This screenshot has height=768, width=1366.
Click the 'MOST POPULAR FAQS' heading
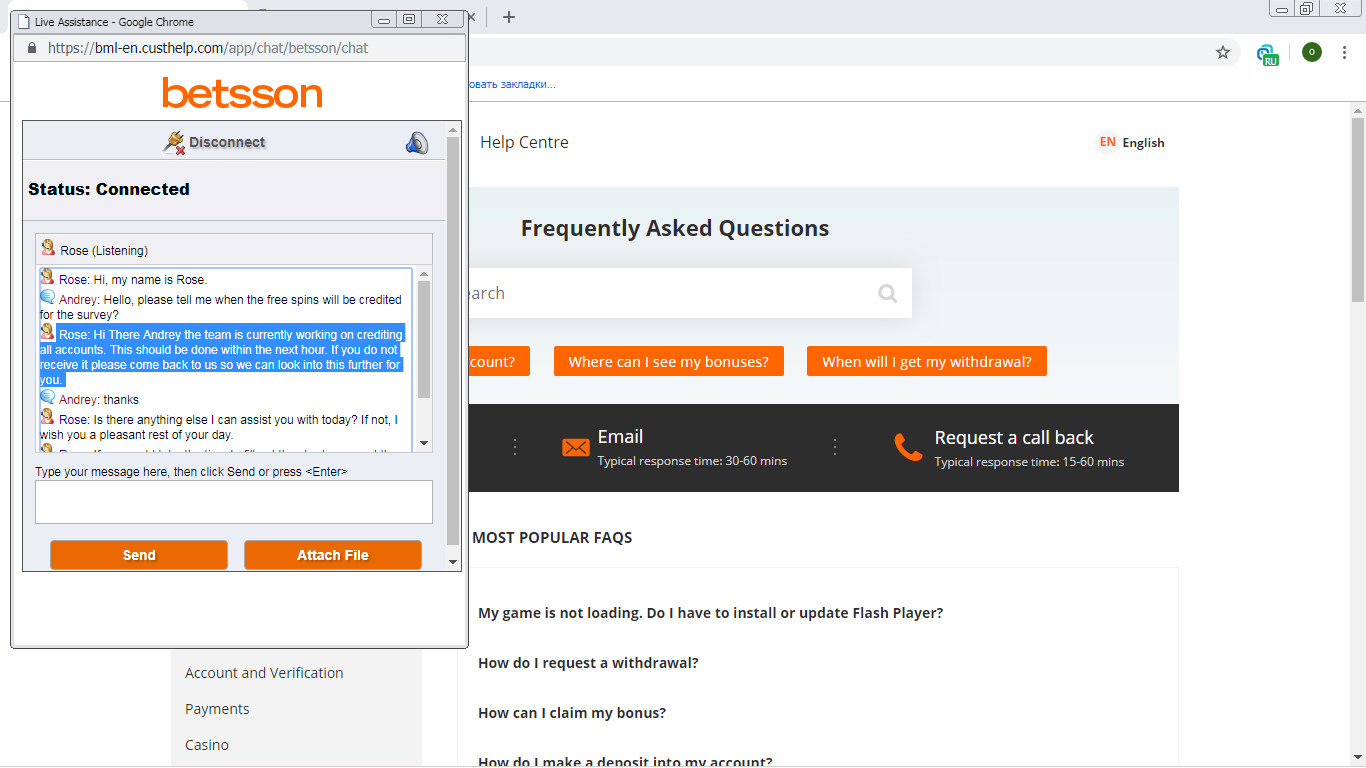pos(552,537)
